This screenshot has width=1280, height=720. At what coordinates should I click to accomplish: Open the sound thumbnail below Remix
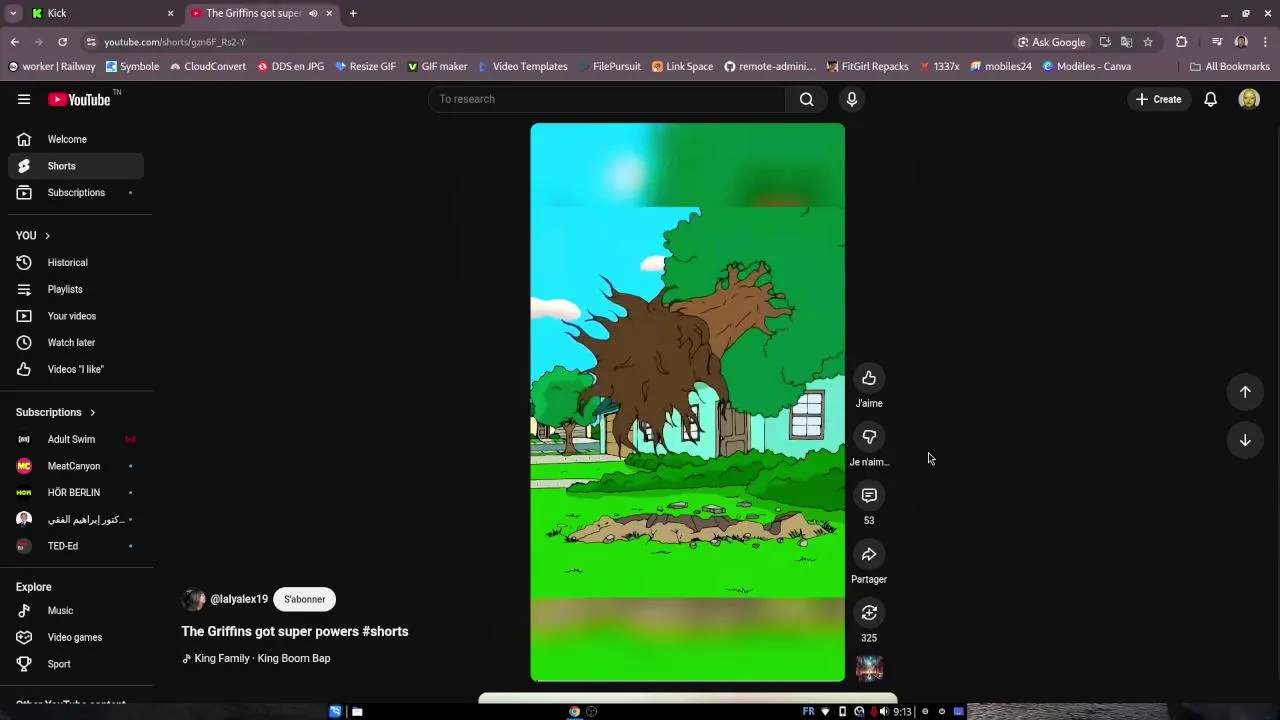pyautogui.click(x=869, y=668)
